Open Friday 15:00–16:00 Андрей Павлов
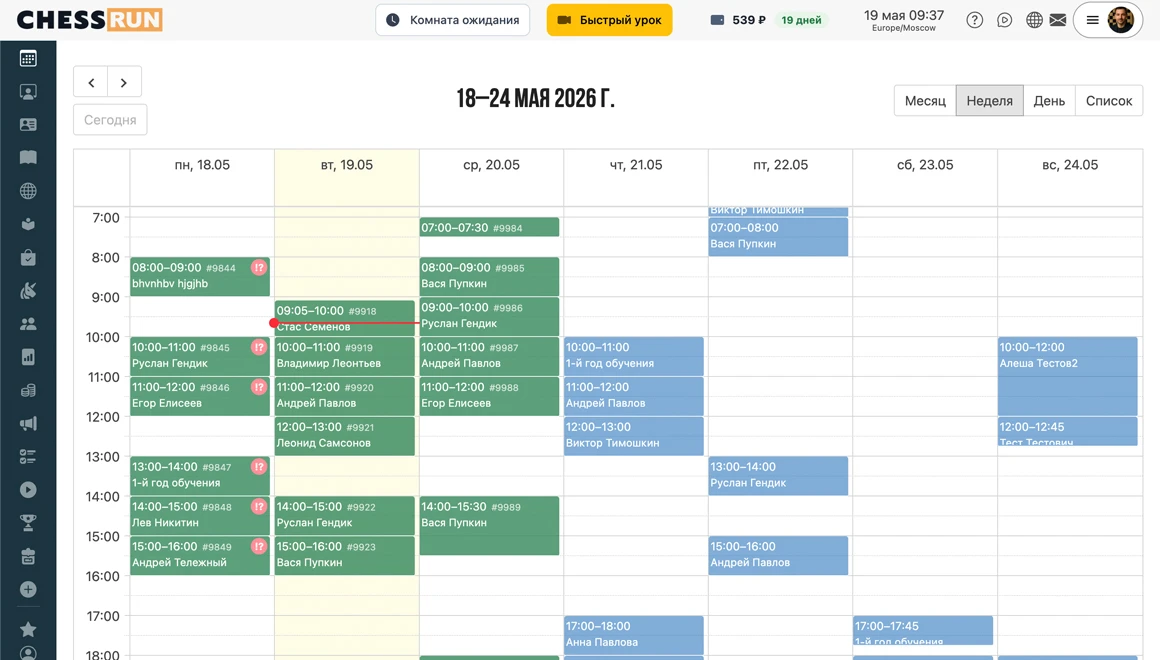Screen dimensions: 1160x660 click(x=778, y=555)
